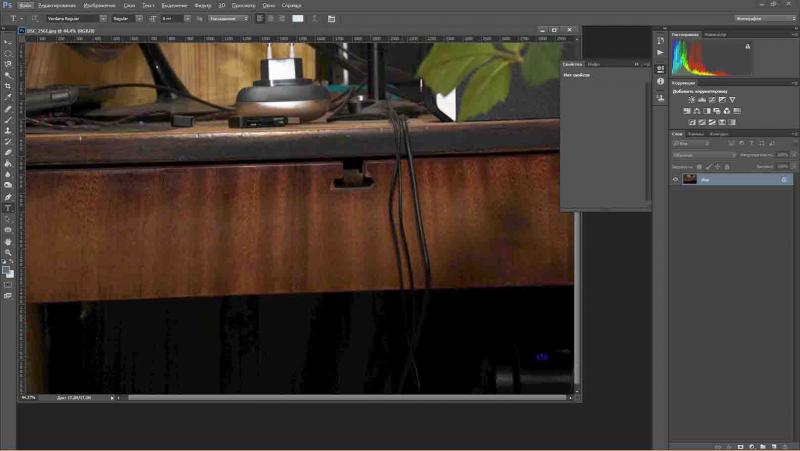
Task: Add a Photo Filter adjustment
Action: pos(717,111)
